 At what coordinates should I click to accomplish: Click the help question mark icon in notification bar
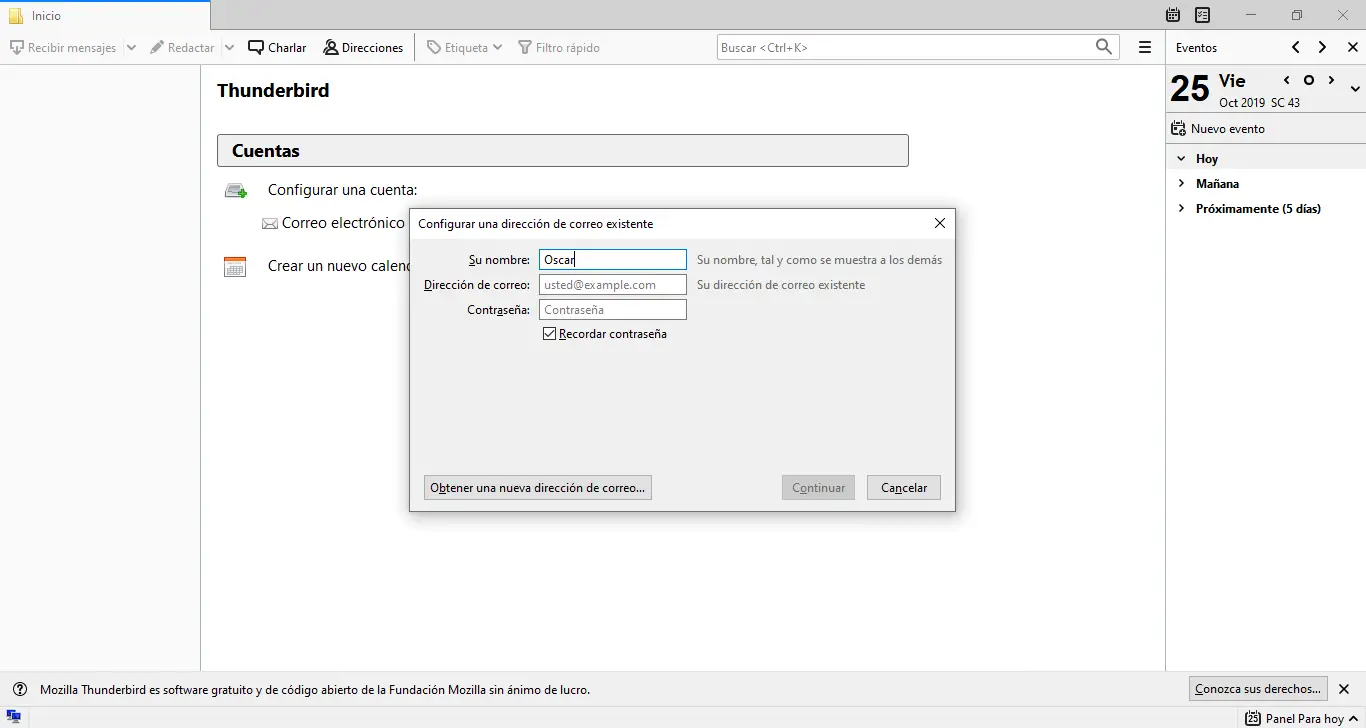(20, 689)
